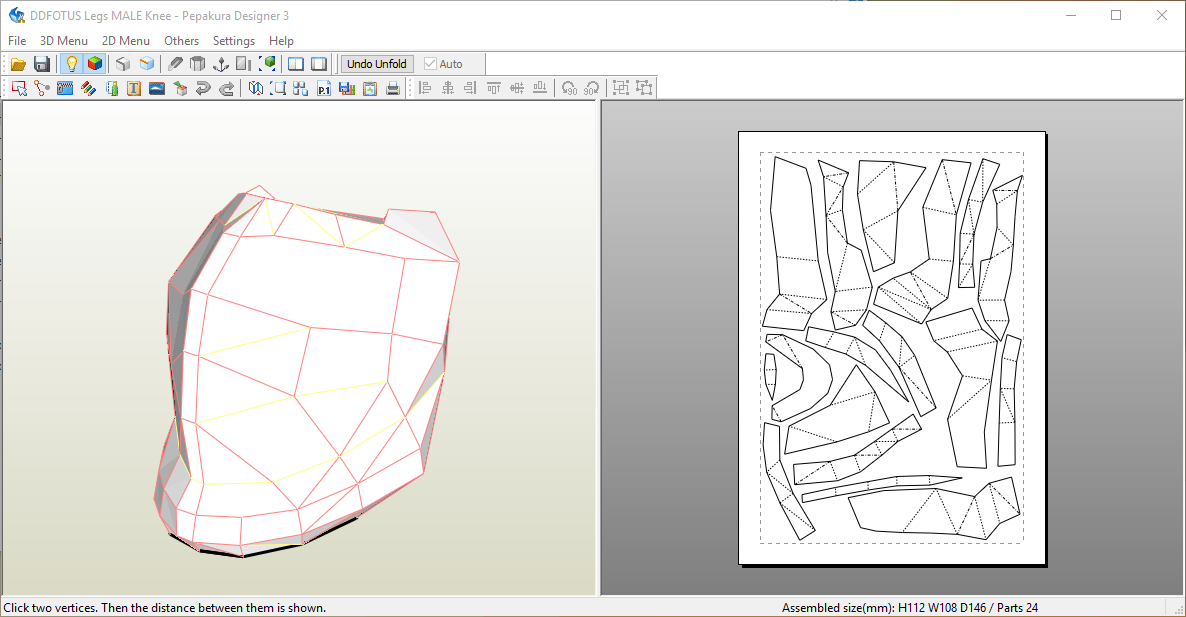
Task: Click align right icon
Action: 470,88
